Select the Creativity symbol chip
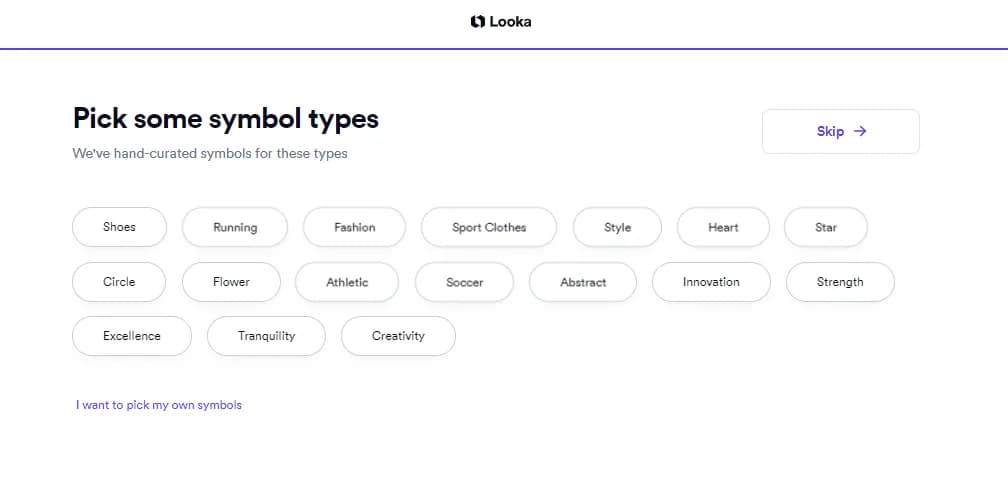1008x478 pixels. (x=398, y=336)
